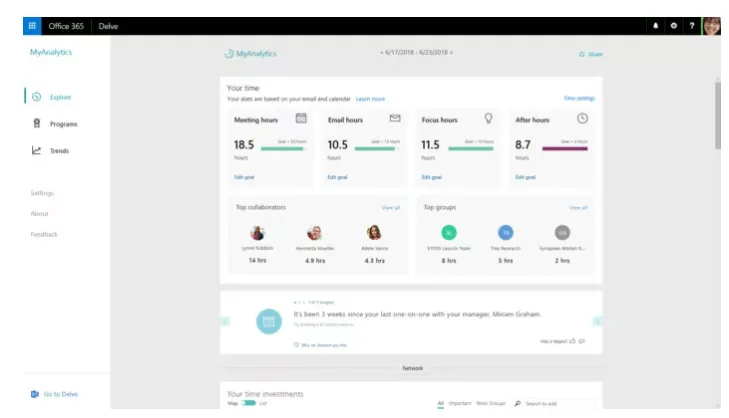Click the Email hours envelope icon
The height and width of the screenshot is (418, 729).
tap(395, 118)
